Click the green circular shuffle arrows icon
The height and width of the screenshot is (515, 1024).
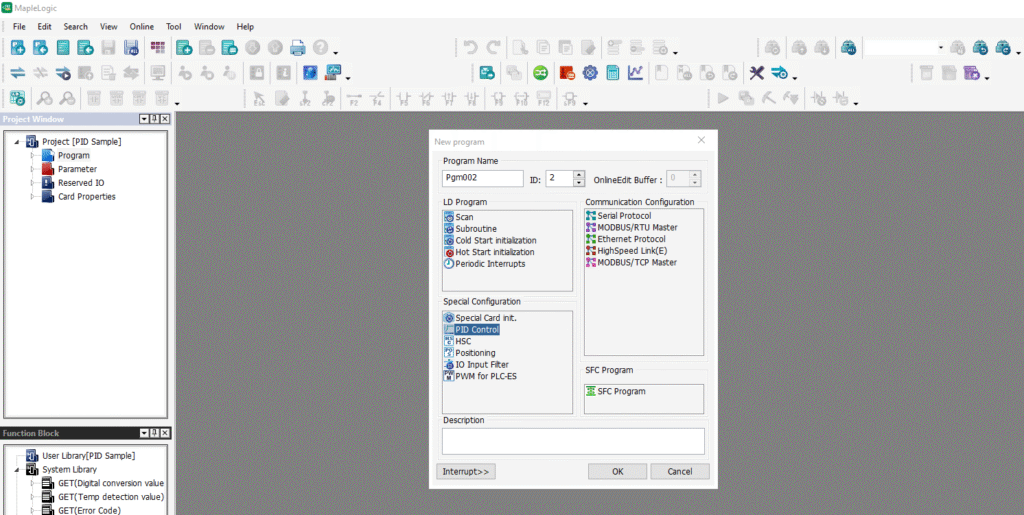(x=540, y=72)
